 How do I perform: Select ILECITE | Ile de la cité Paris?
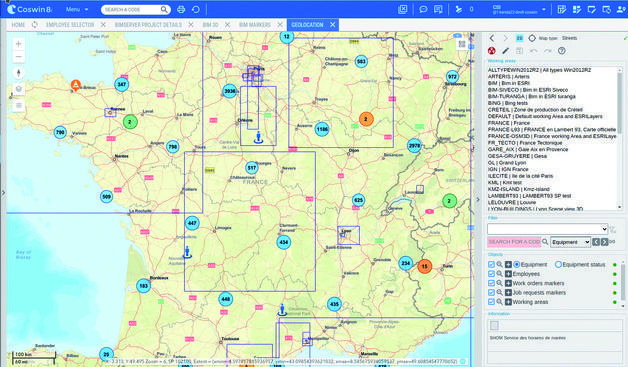pyautogui.click(x=520, y=176)
